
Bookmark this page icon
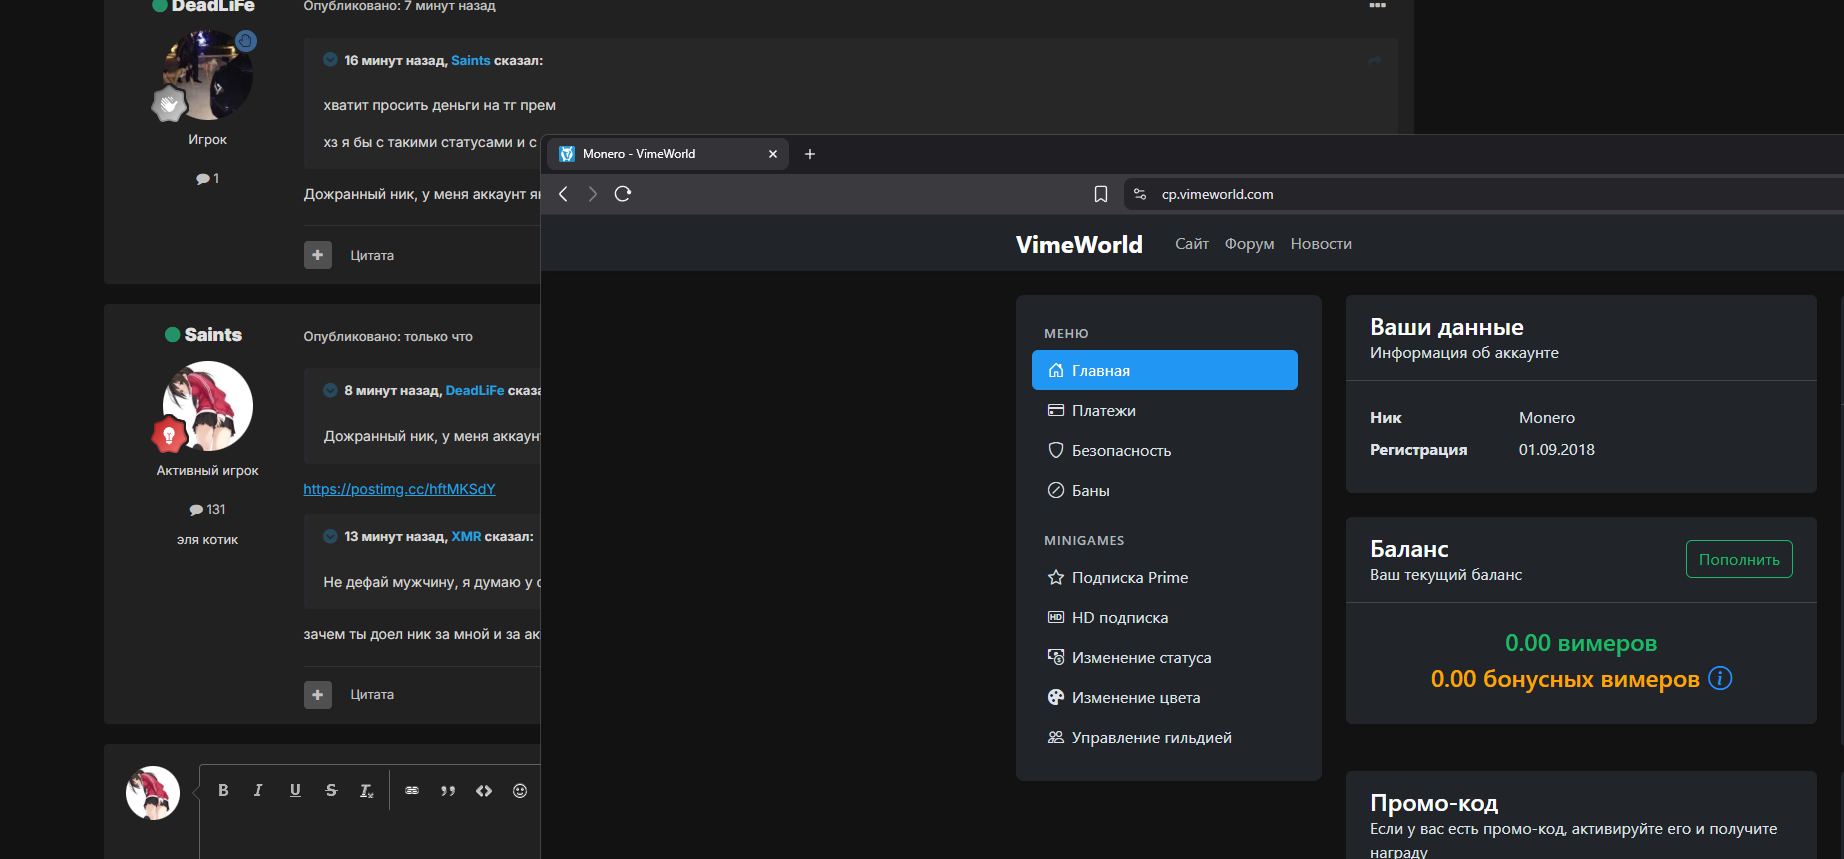(1101, 194)
